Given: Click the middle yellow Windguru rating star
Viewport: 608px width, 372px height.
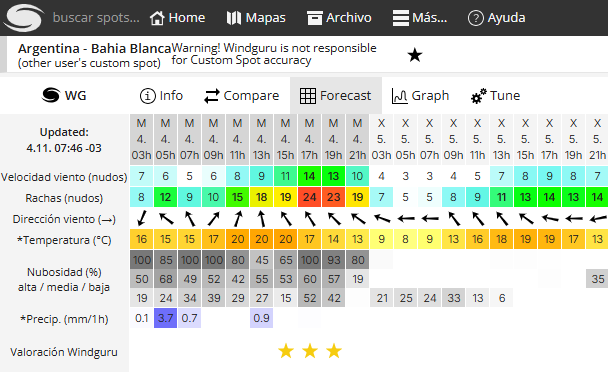Looking at the screenshot, I should click(310, 351).
